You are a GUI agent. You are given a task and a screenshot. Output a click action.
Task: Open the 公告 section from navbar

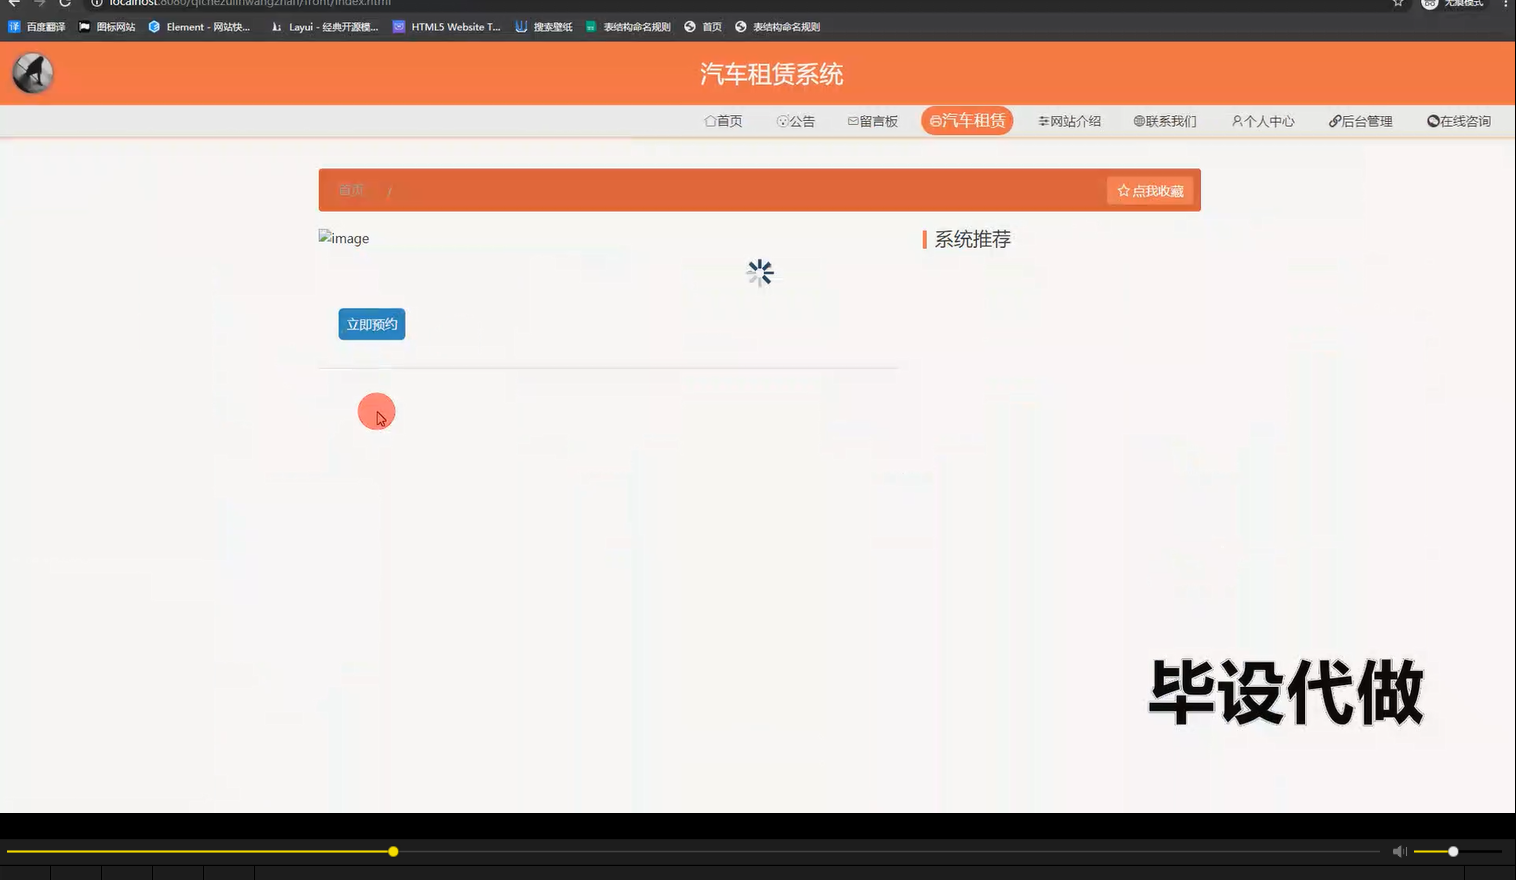point(796,120)
